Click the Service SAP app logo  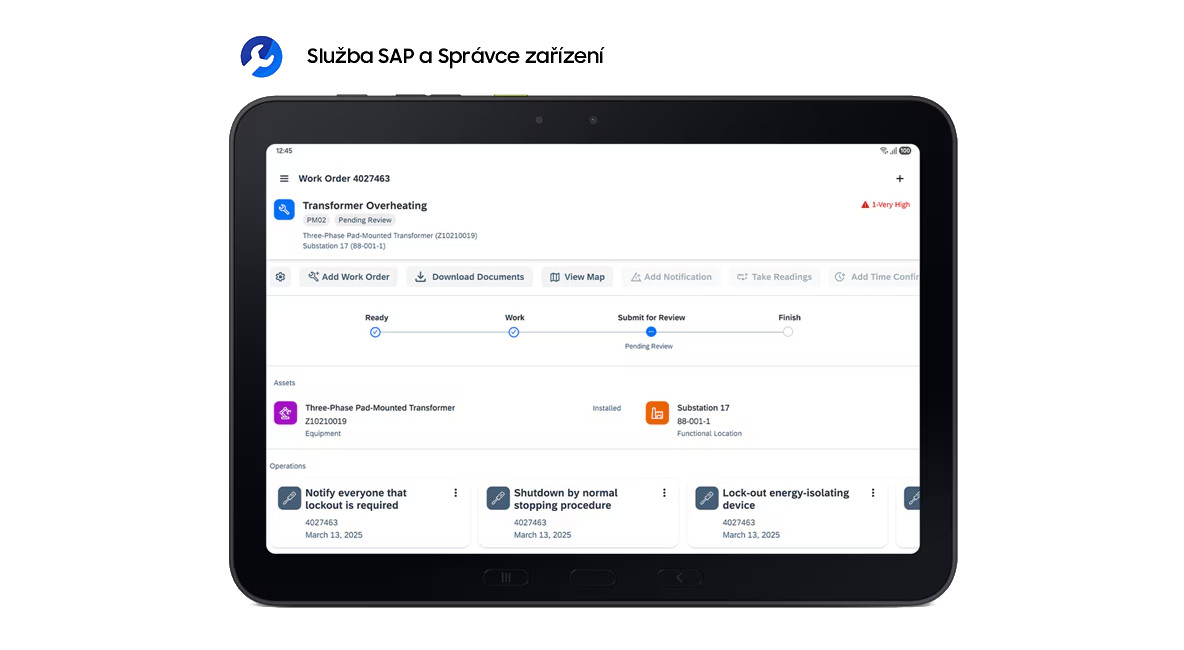[262, 56]
